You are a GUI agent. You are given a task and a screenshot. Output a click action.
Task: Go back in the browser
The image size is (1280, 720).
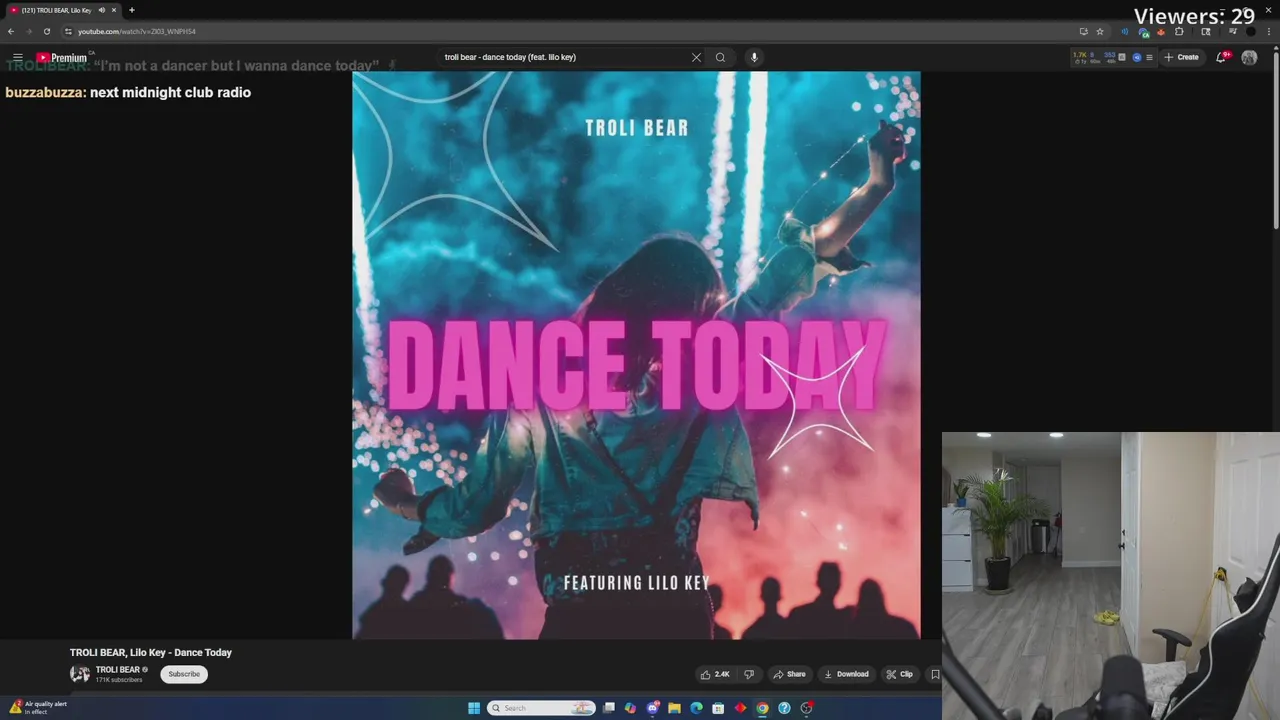click(11, 31)
